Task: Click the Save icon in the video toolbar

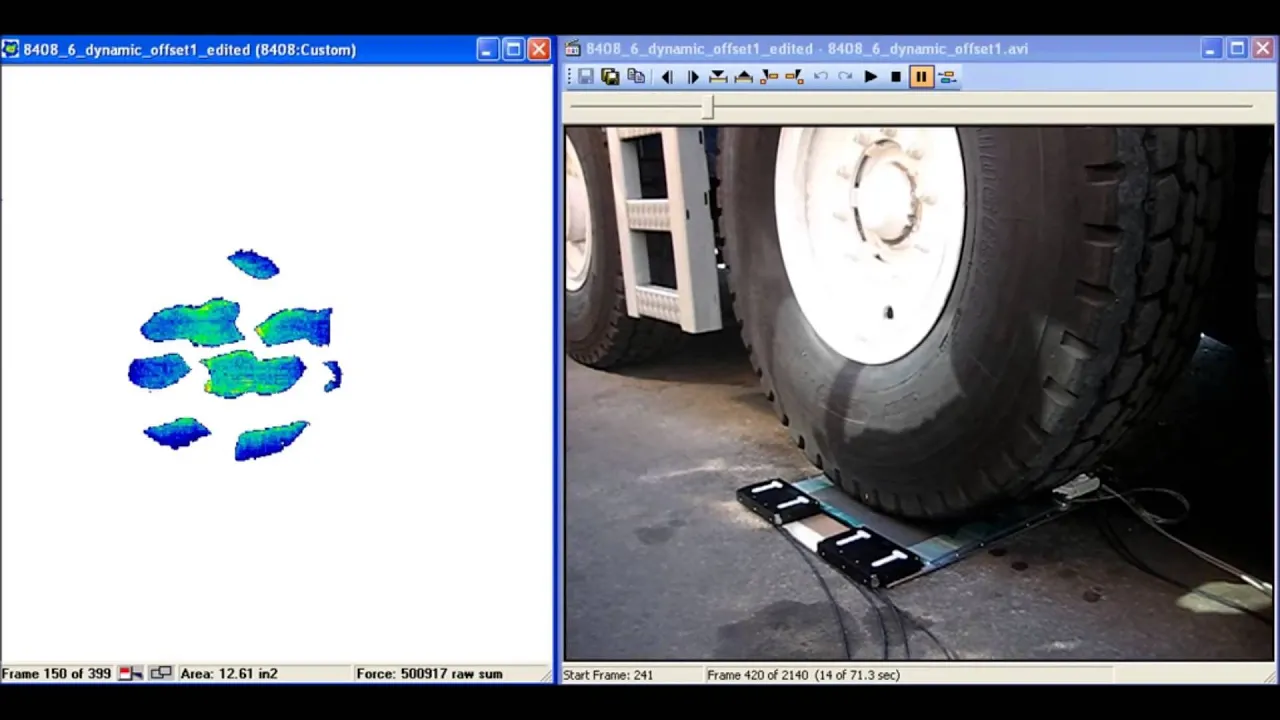Action: click(x=586, y=77)
